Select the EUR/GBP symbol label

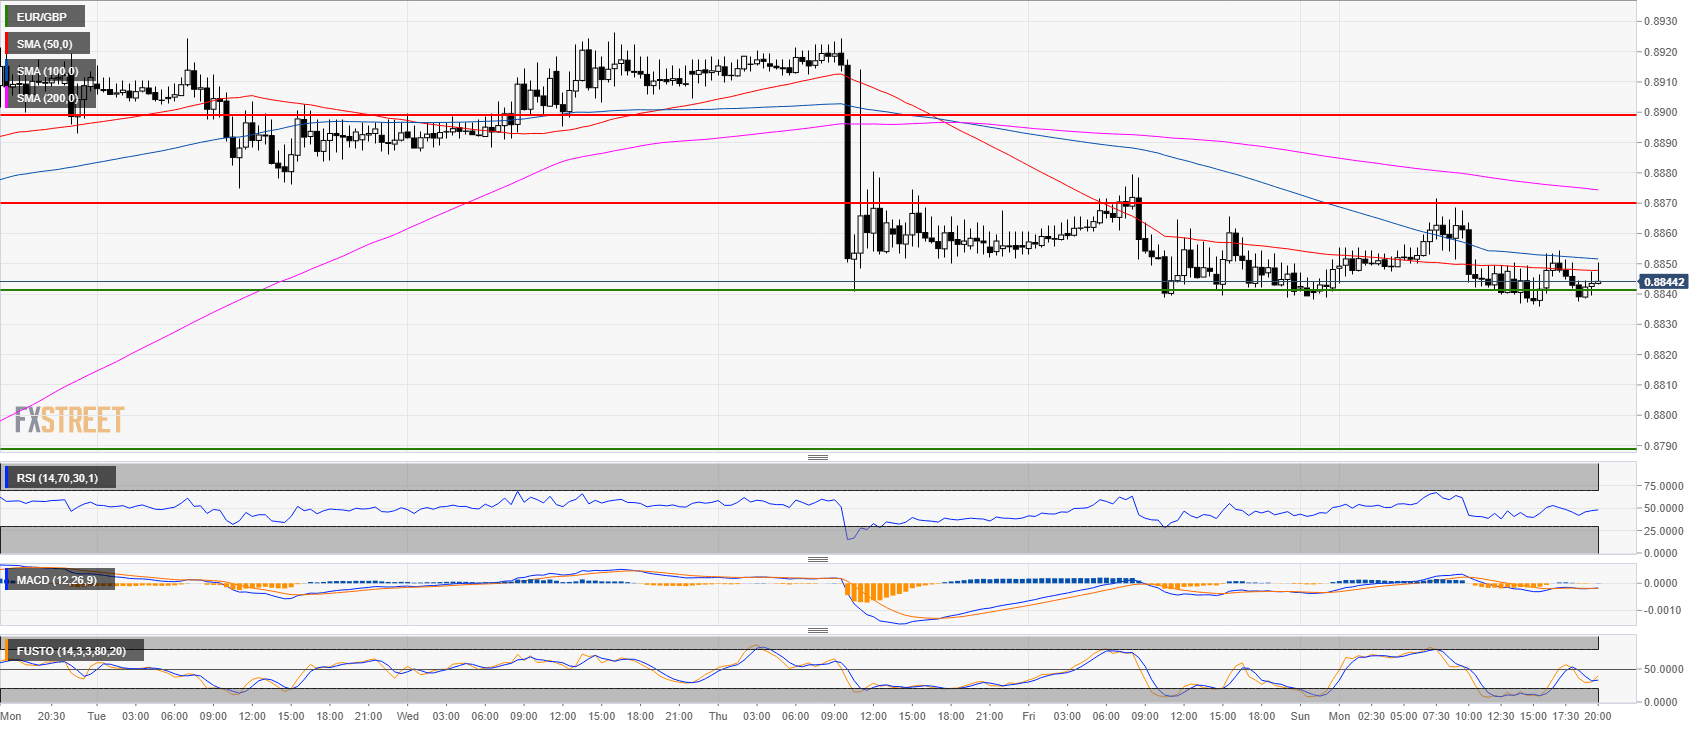point(43,17)
